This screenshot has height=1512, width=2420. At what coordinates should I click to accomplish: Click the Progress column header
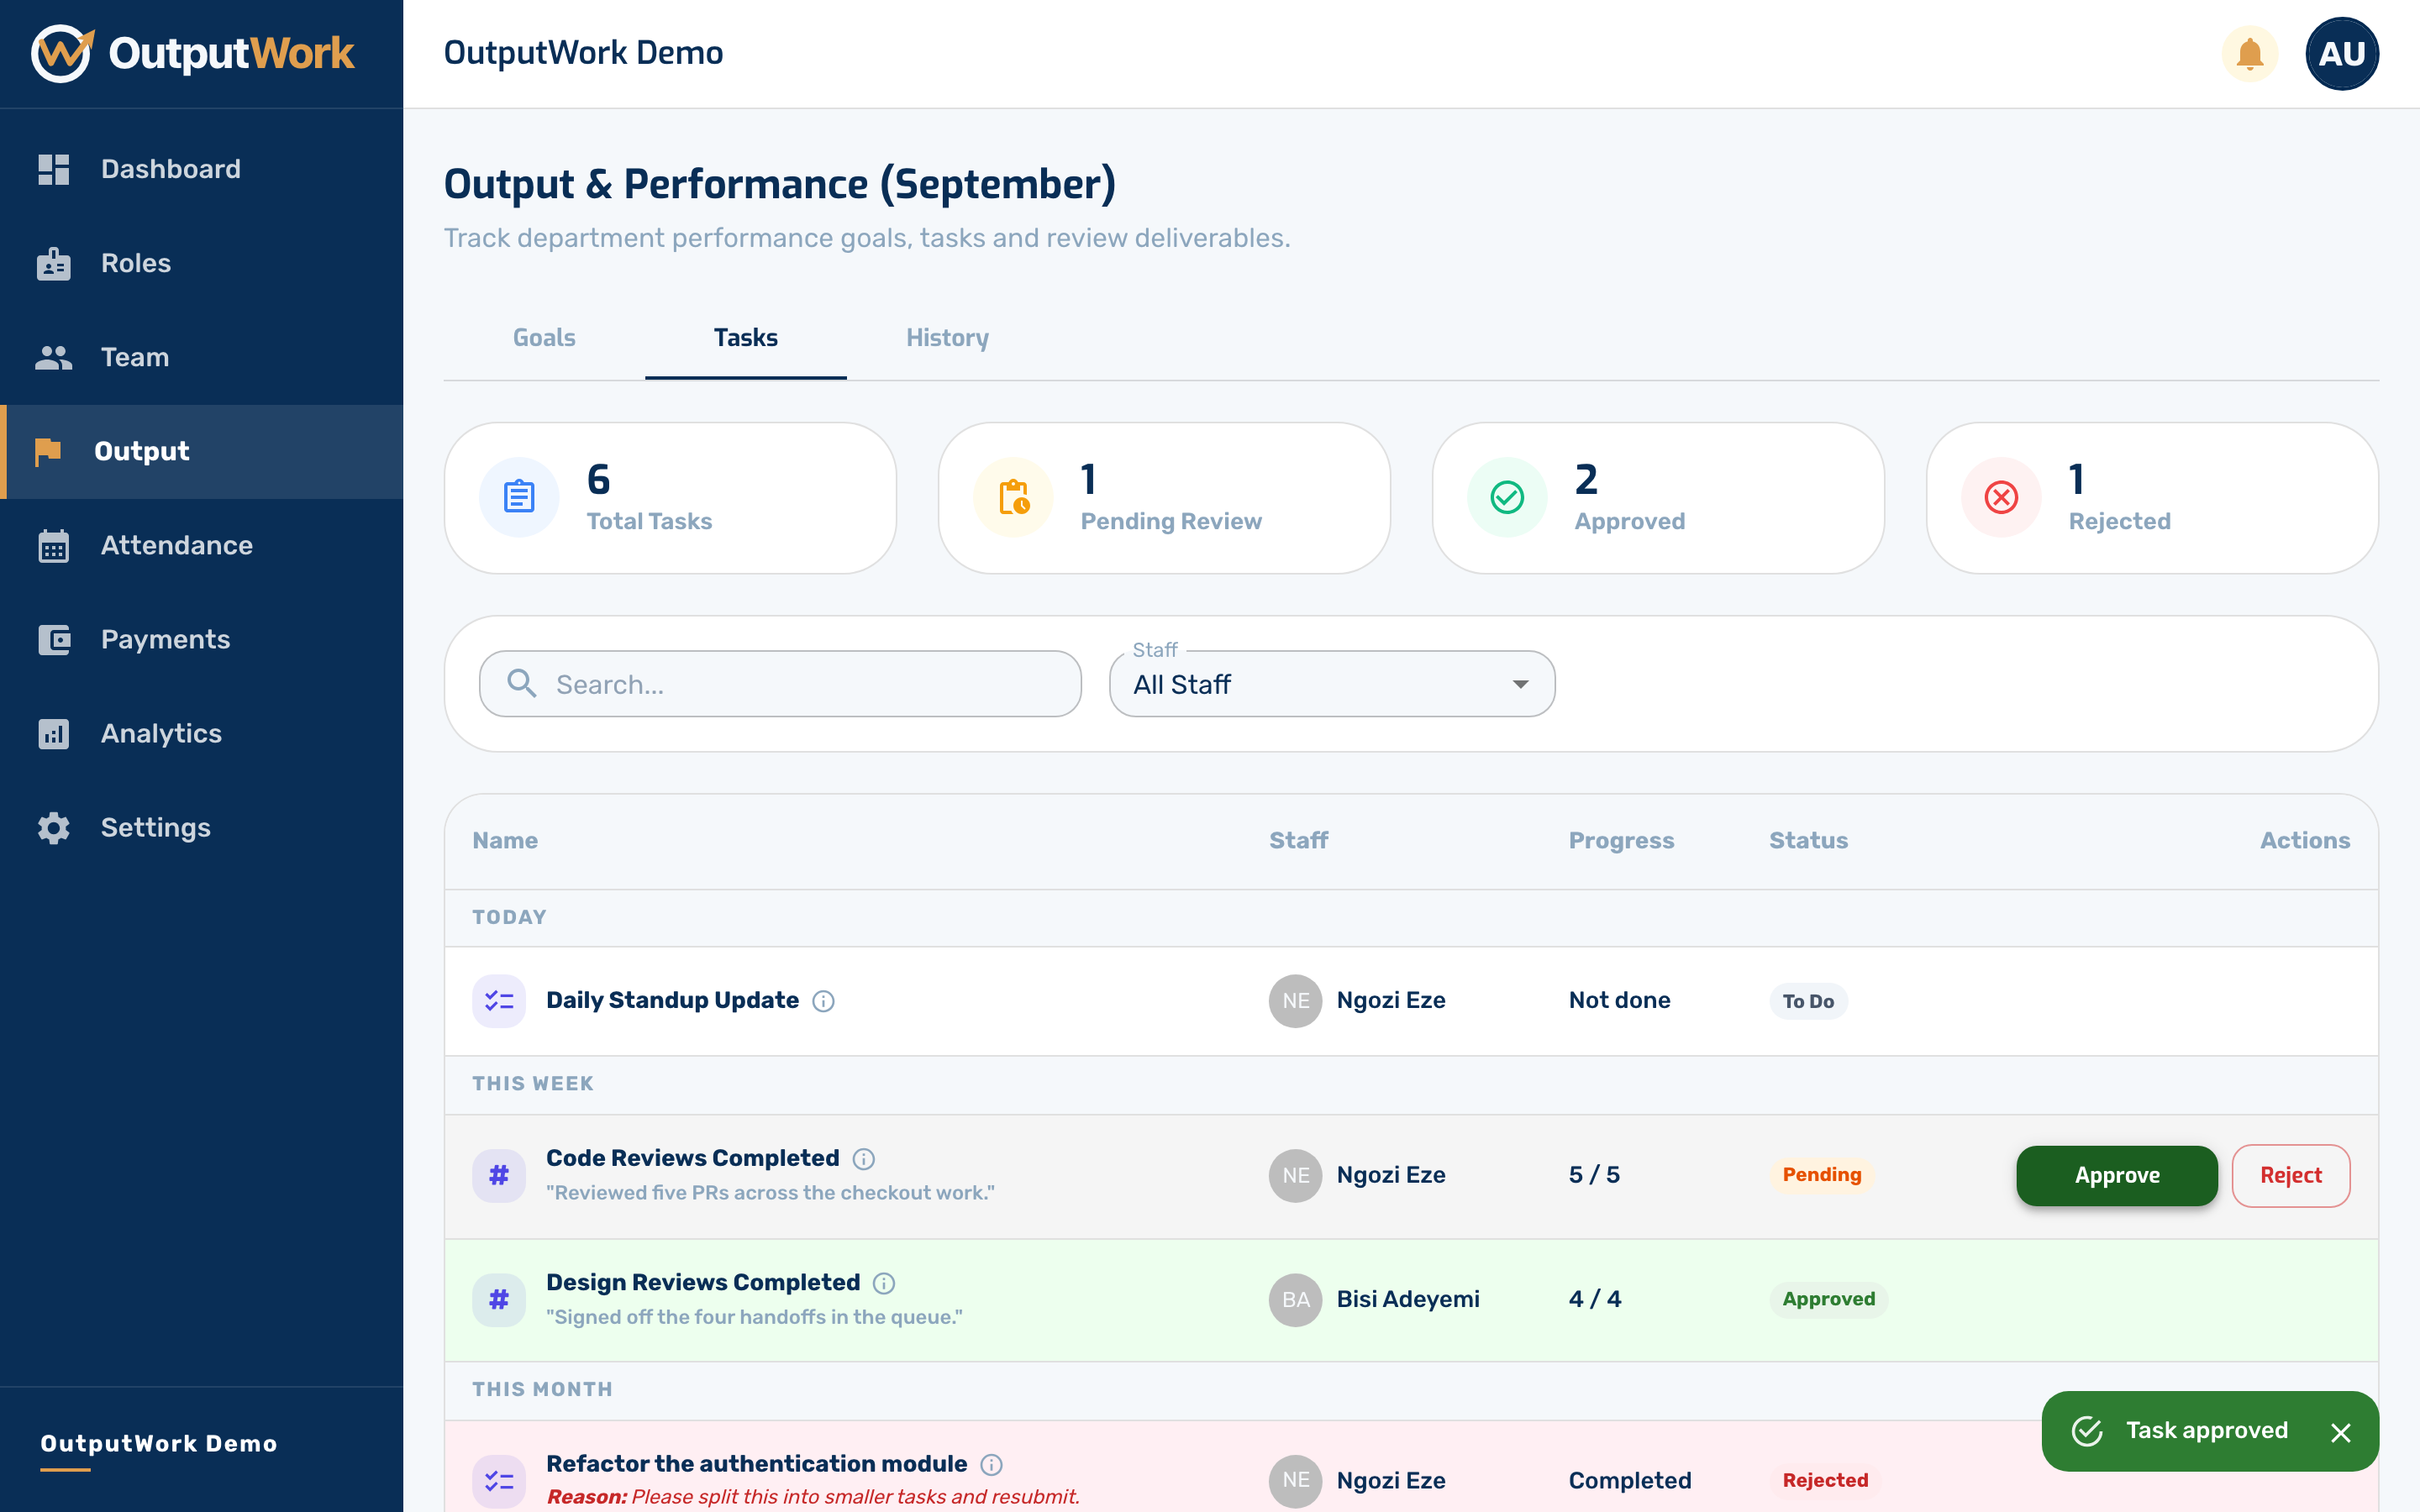point(1621,841)
